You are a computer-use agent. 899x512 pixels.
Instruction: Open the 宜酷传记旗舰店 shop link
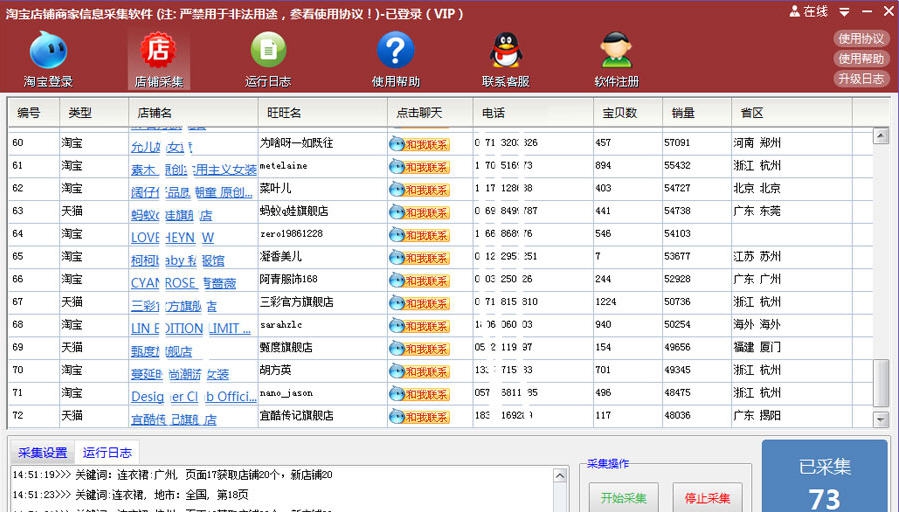click(x=174, y=419)
